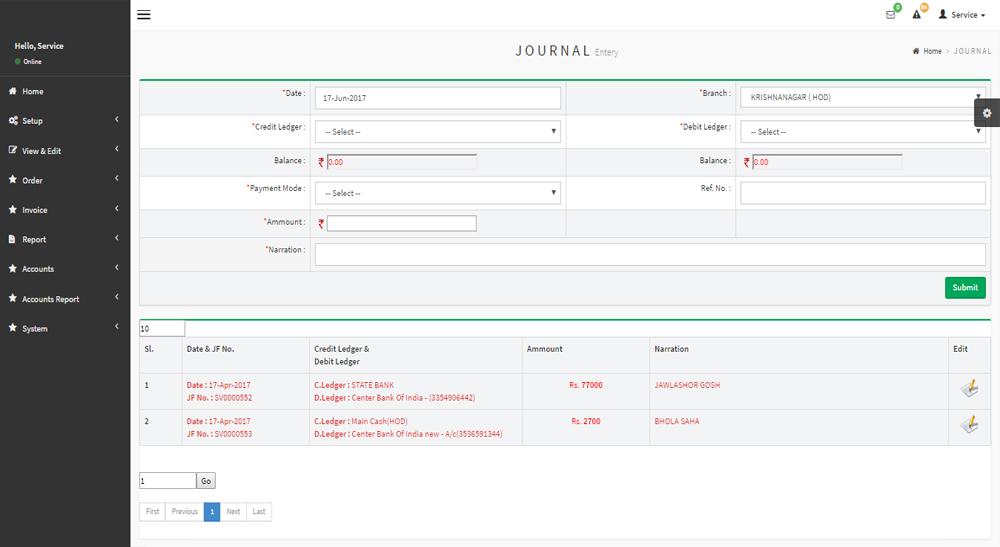
Task: Click the star icon next to Accounts Report
Action: tap(13, 298)
